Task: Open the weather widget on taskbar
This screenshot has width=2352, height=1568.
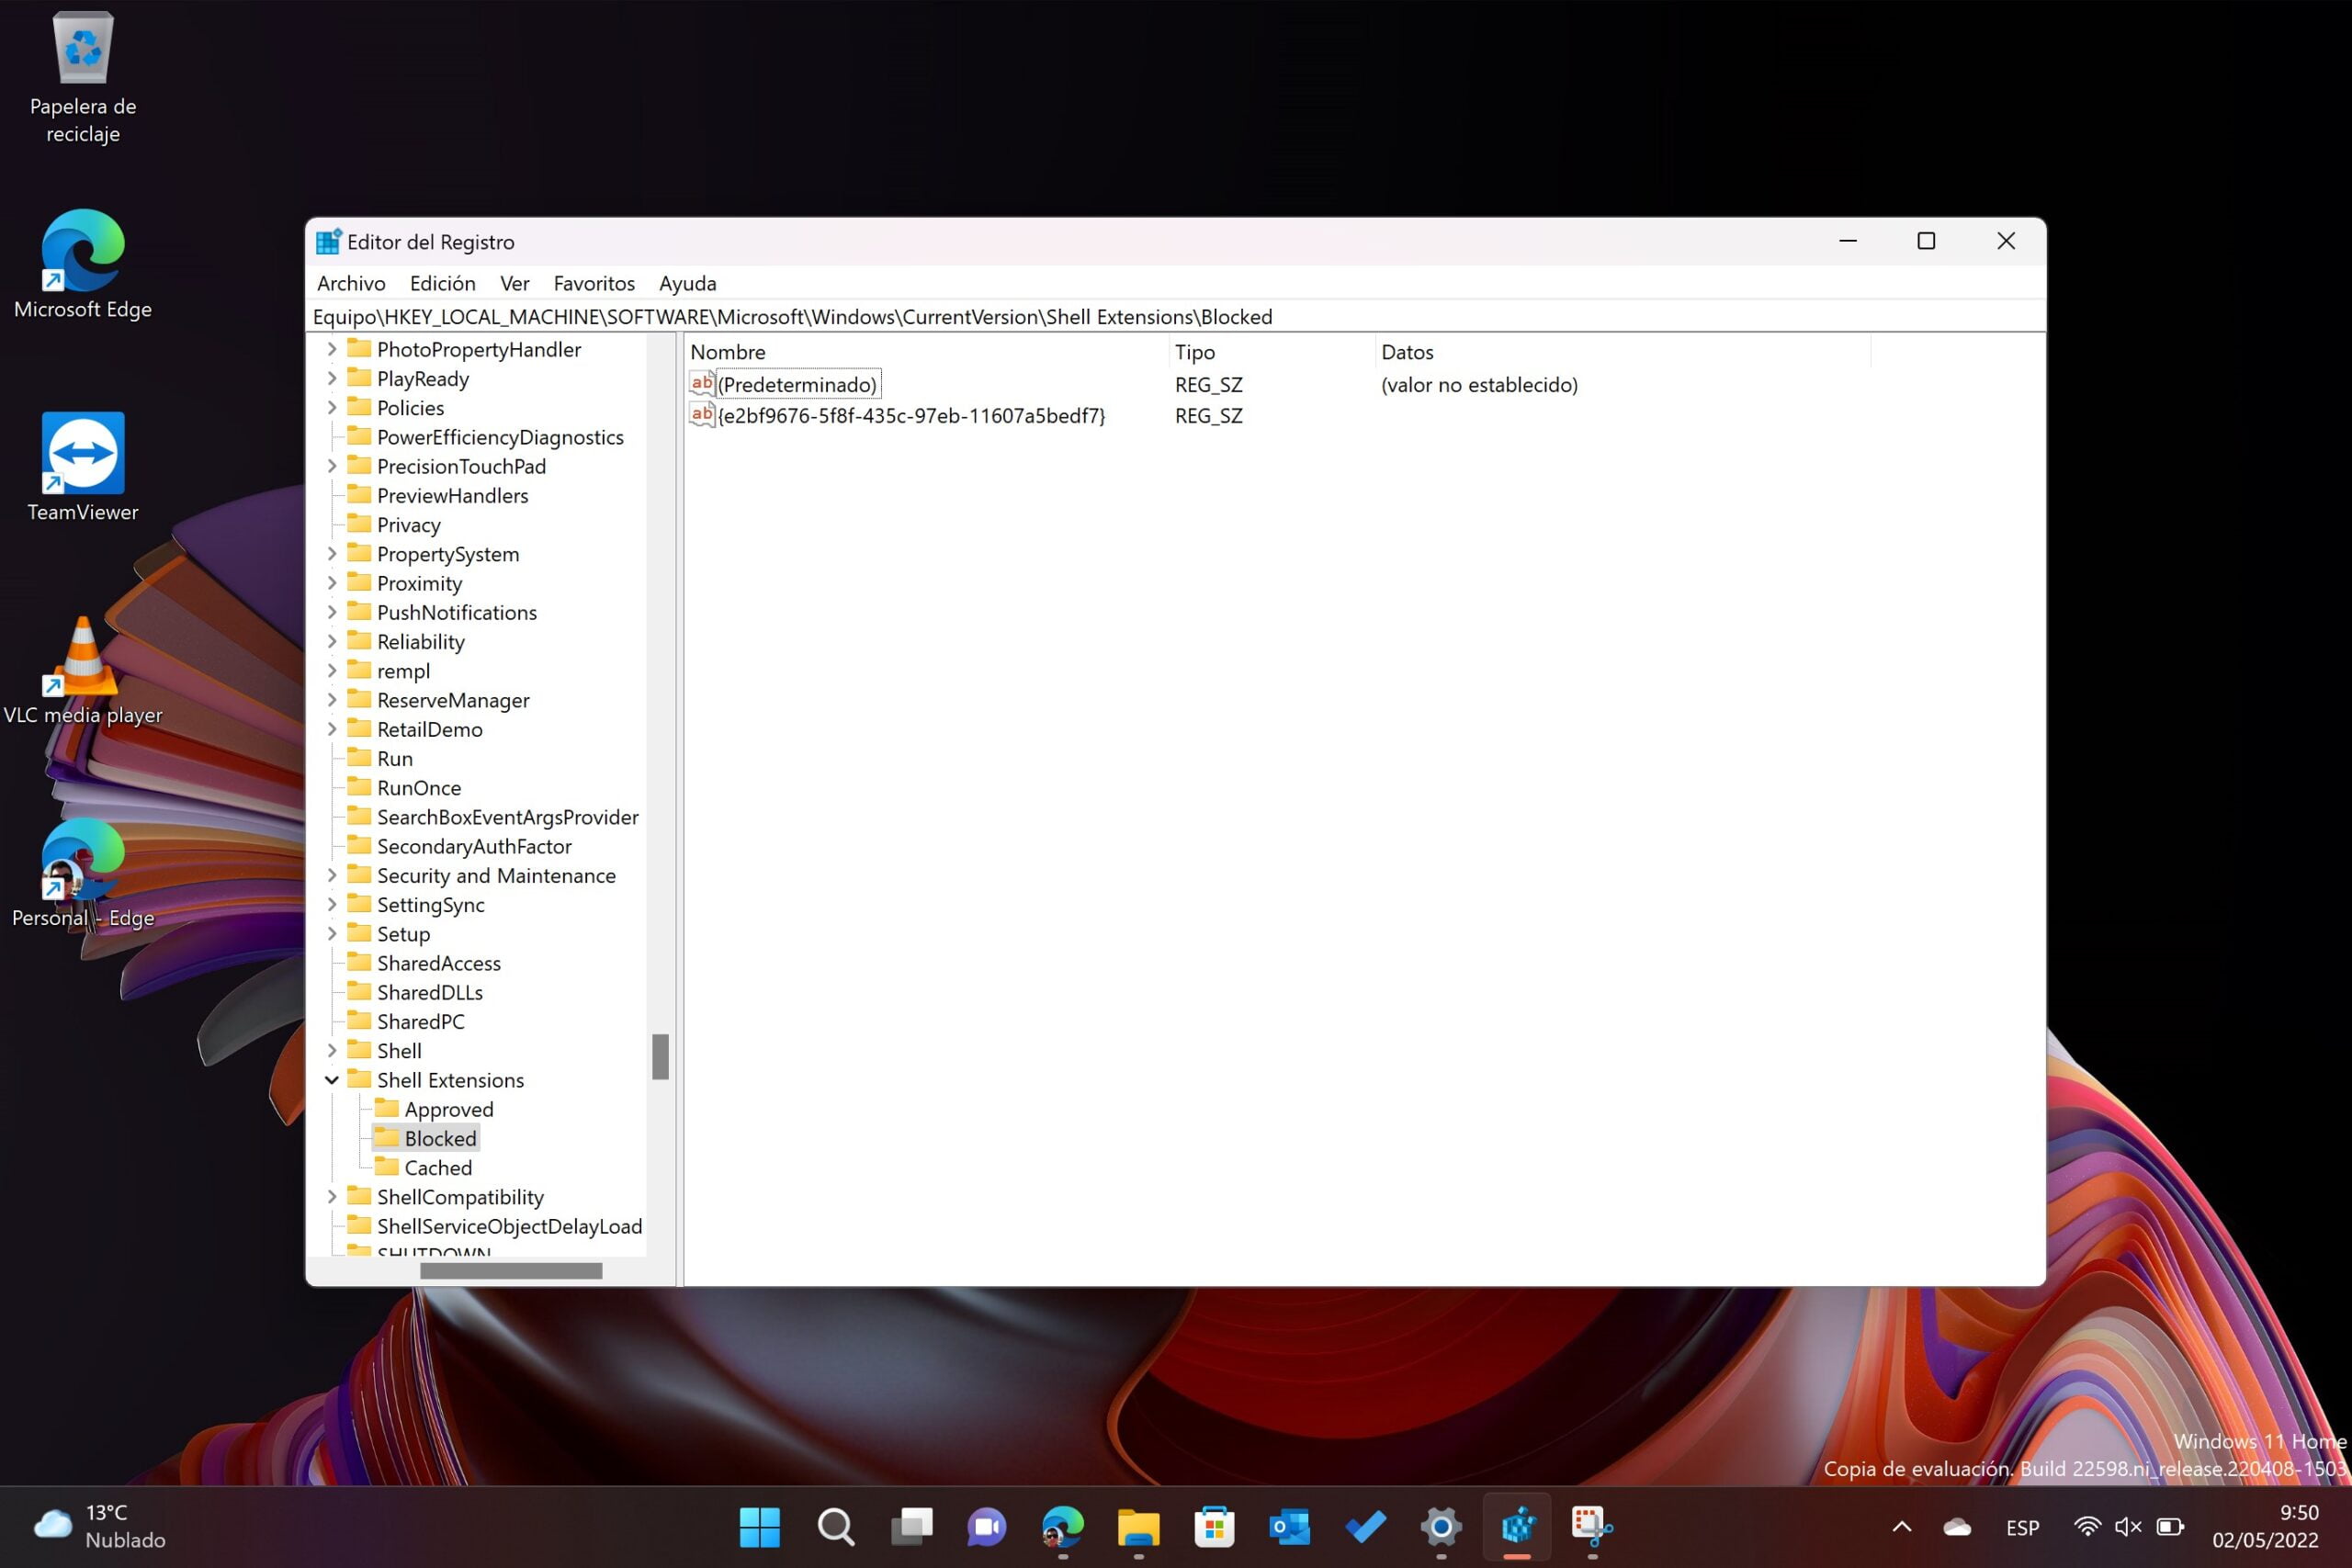Action: (x=100, y=1526)
